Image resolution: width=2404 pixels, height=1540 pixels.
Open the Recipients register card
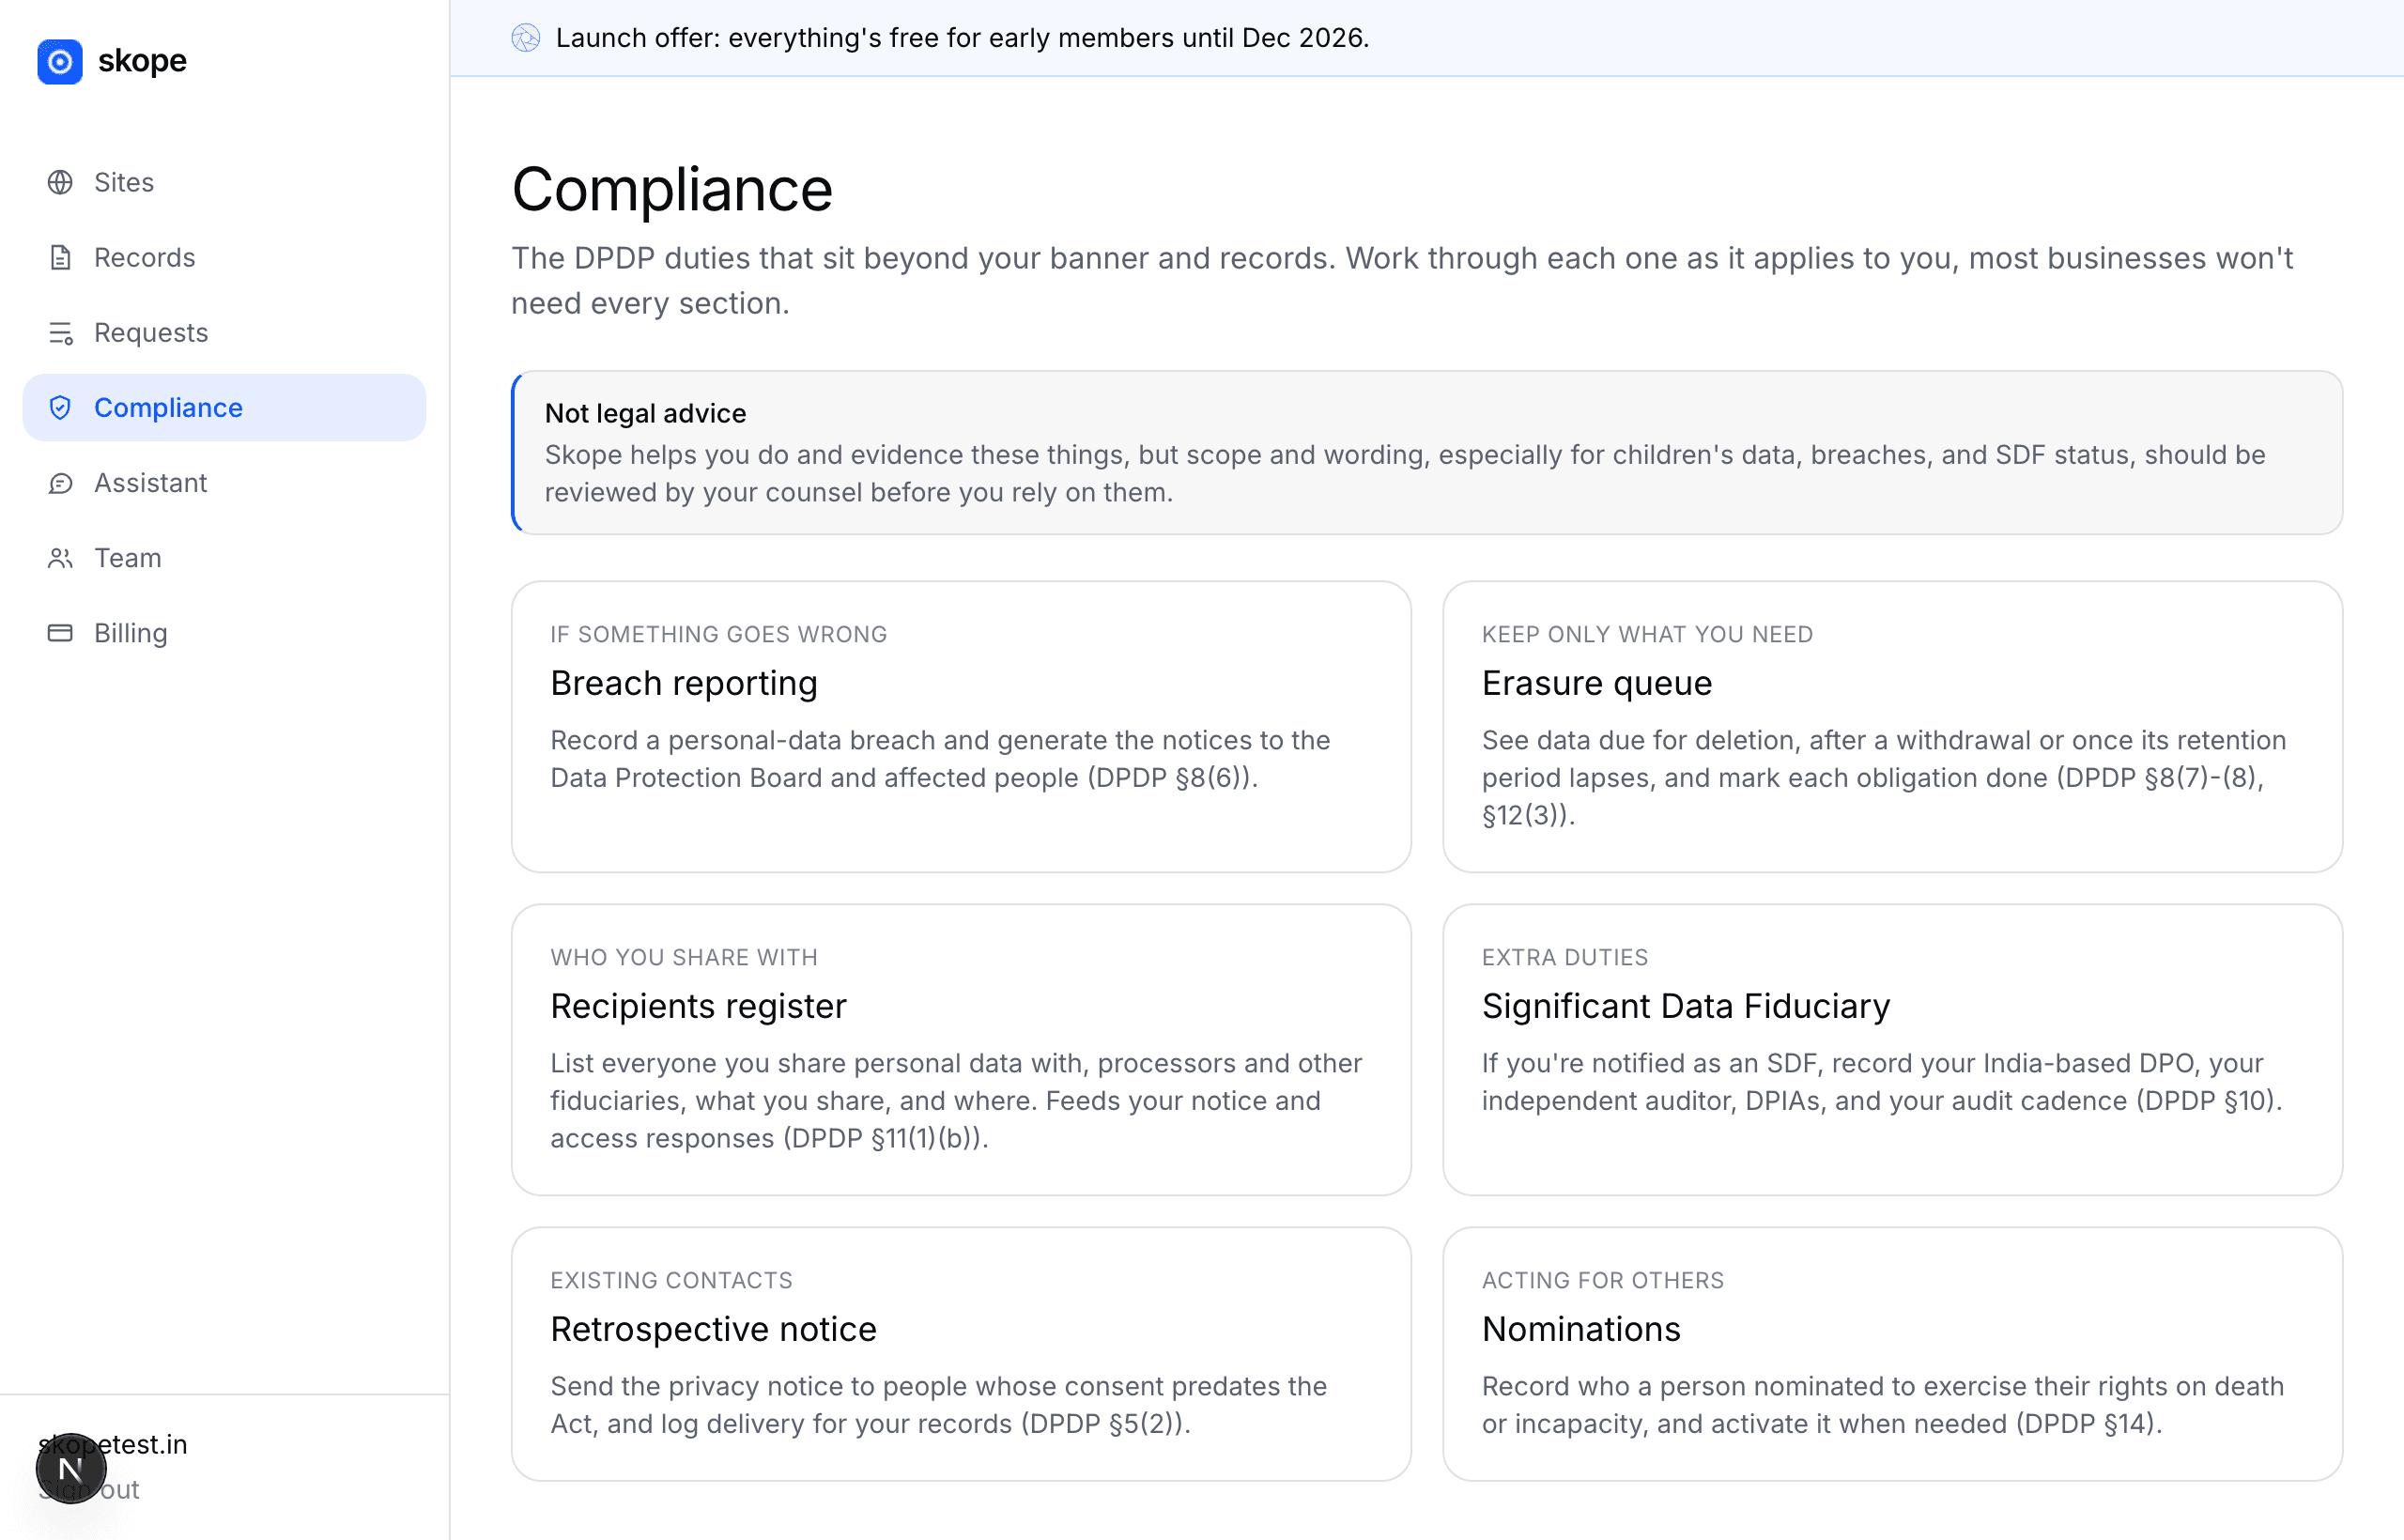[x=961, y=1050]
